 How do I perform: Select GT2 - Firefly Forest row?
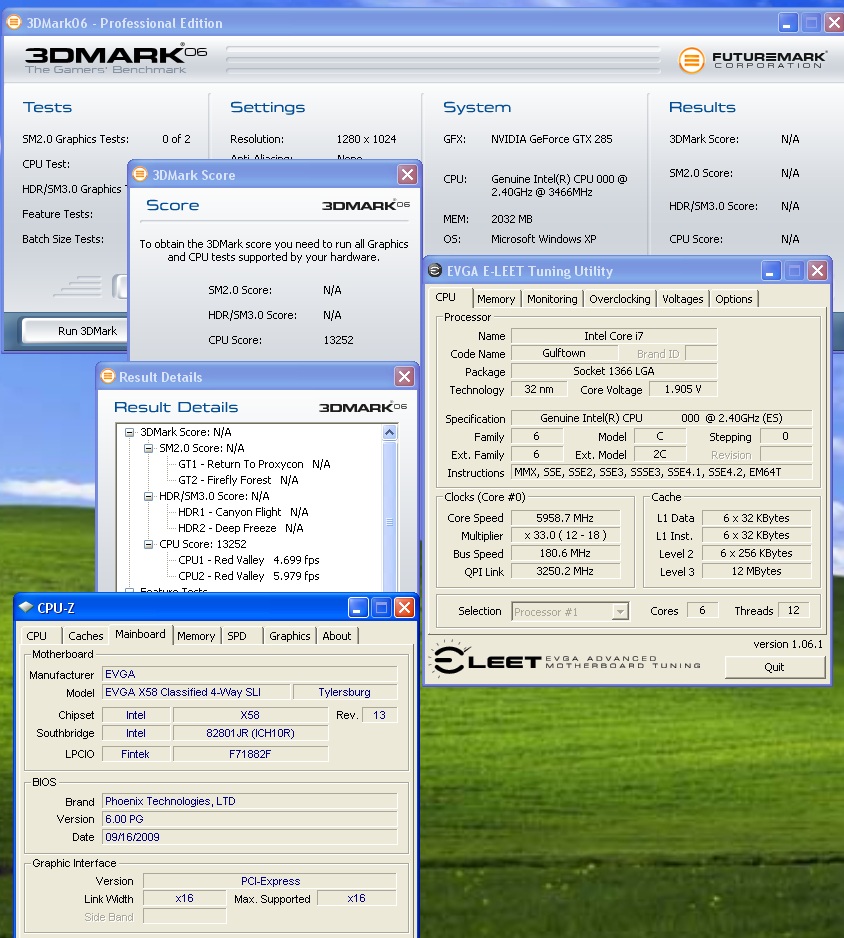tap(238, 480)
